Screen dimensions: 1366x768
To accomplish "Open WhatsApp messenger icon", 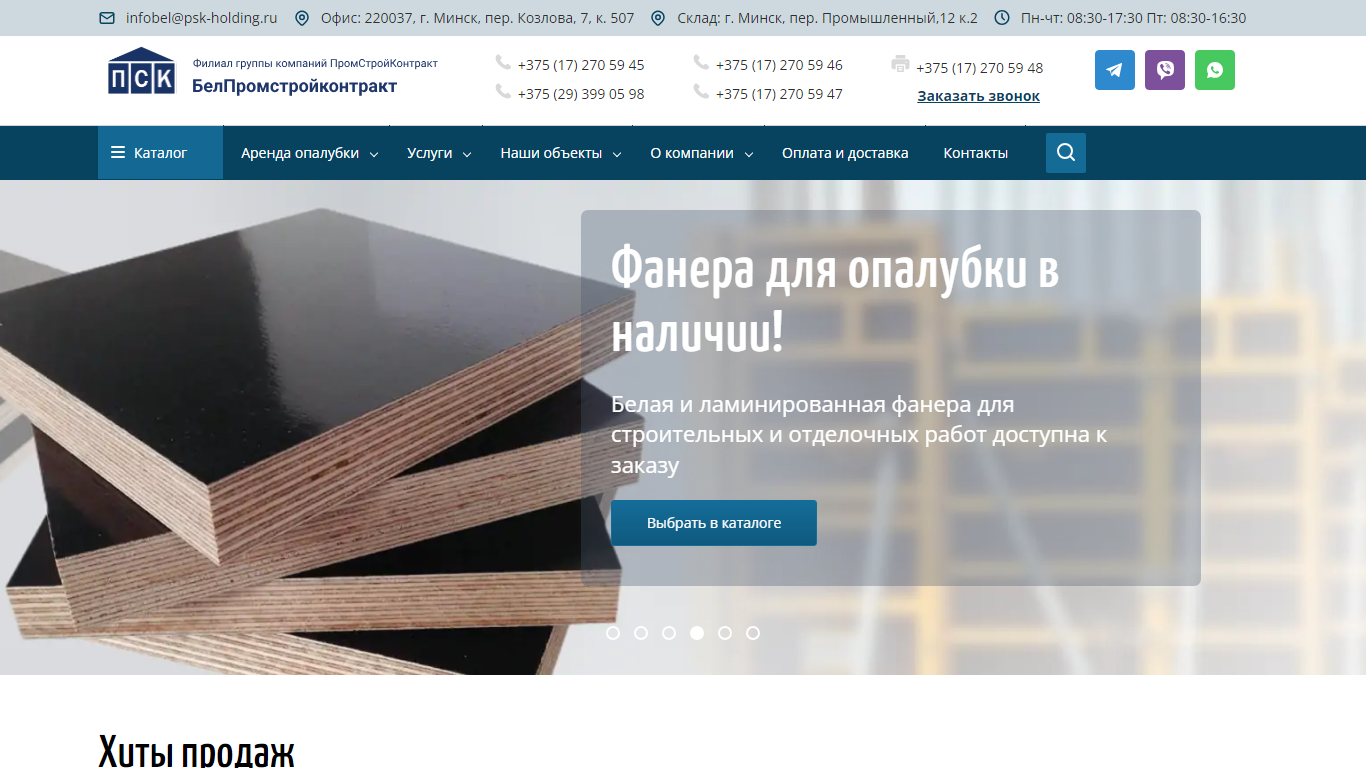I will [x=1215, y=70].
